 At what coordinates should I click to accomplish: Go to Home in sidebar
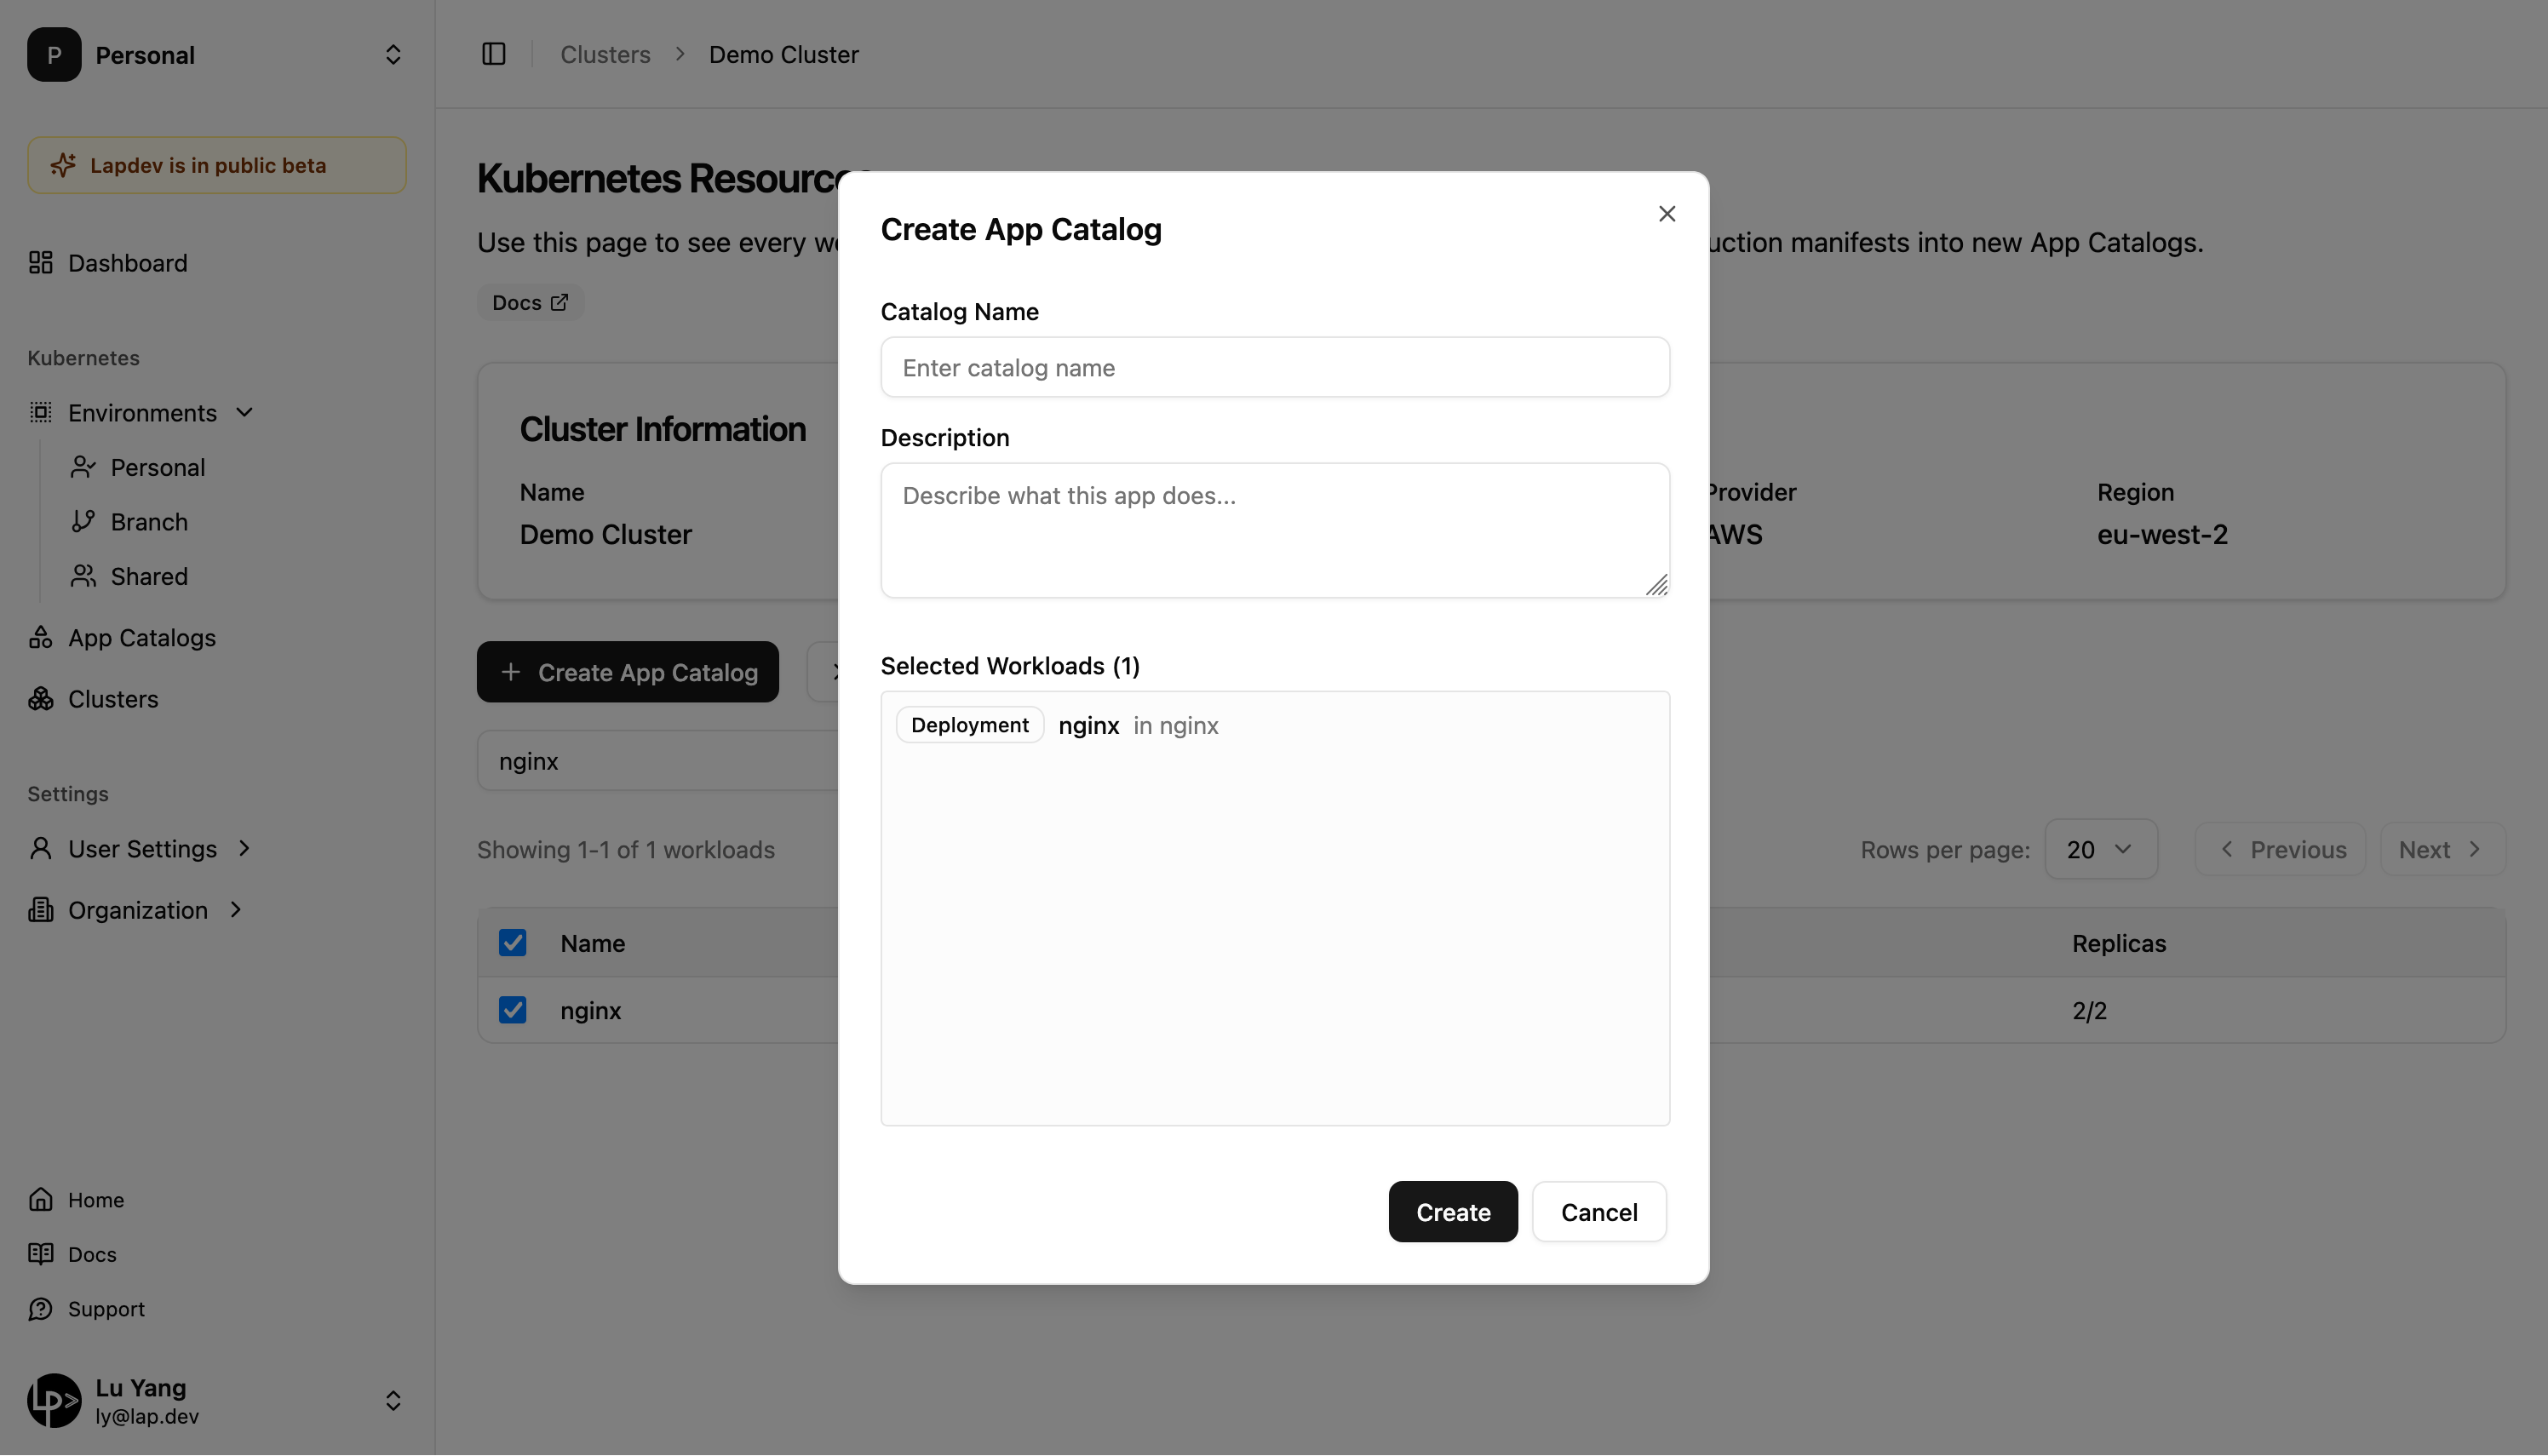[95, 1200]
